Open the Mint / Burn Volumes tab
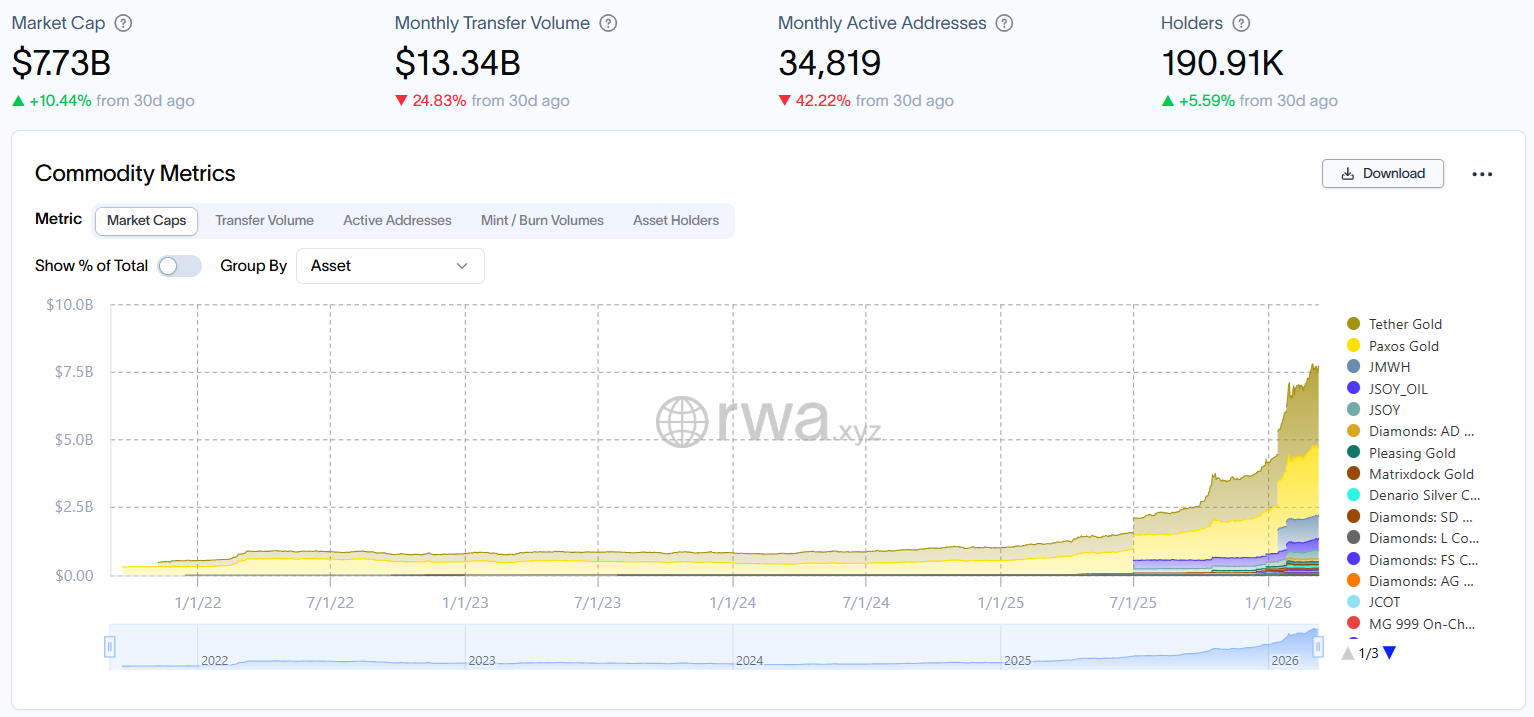Viewport: 1534px width, 717px height. pyautogui.click(x=542, y=221)
